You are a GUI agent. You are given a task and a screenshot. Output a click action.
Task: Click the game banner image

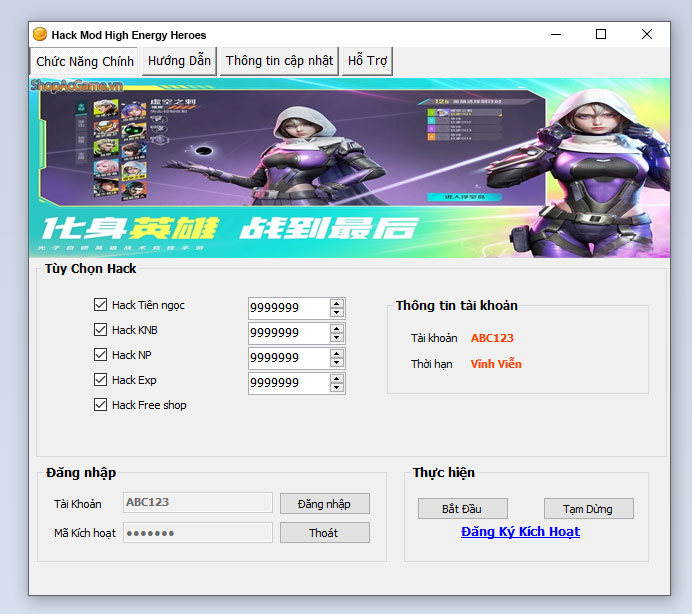tap(350, 168)
